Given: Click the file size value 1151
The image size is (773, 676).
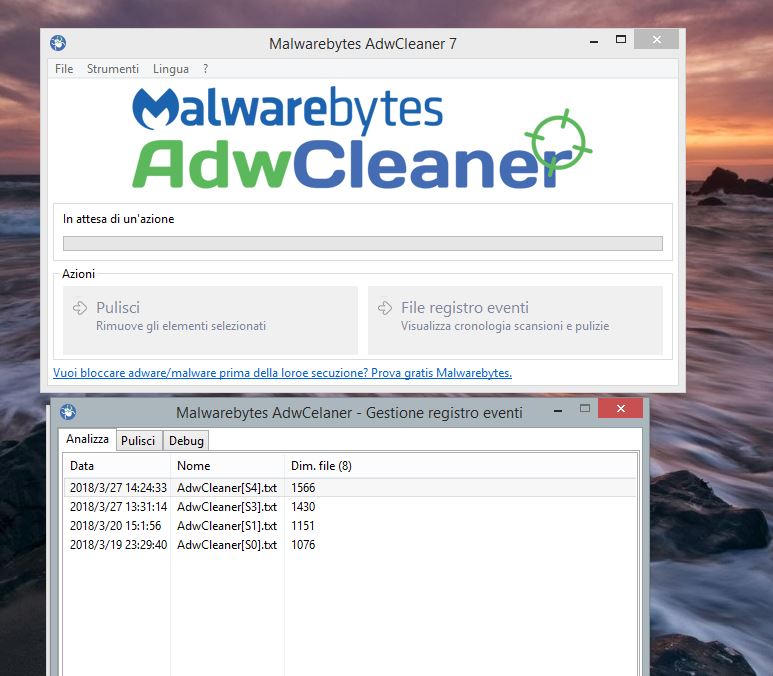Looking at the screenshot, I should click(303, 526).
